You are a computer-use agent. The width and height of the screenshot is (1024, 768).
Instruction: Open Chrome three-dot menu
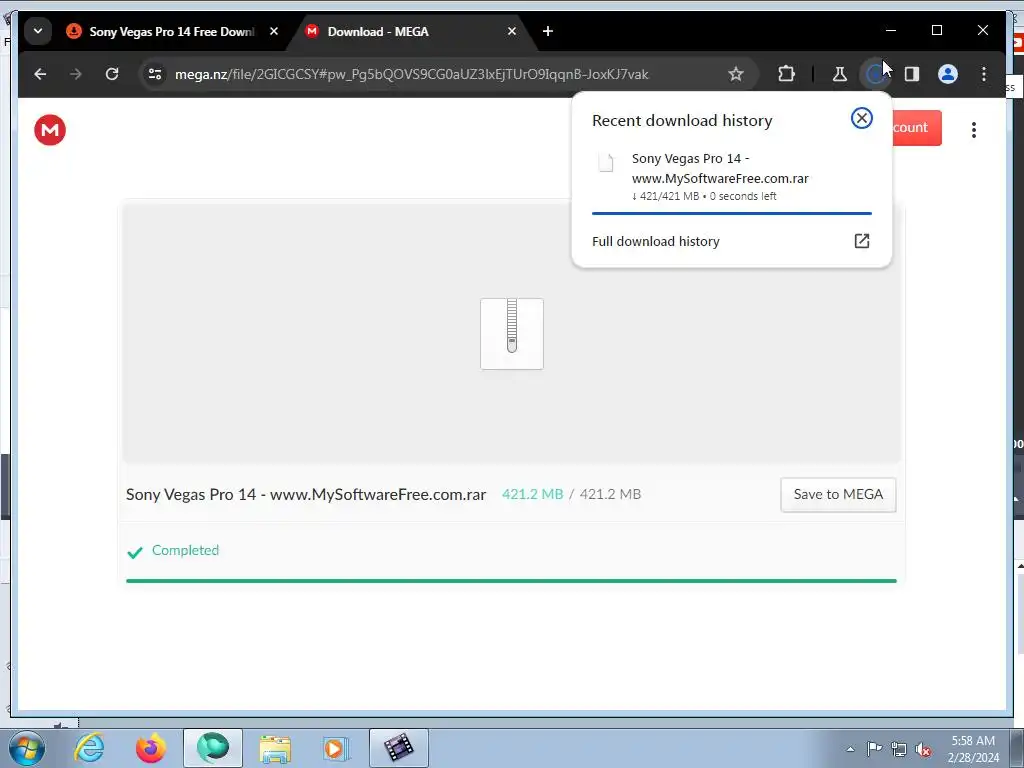point(984,74)
